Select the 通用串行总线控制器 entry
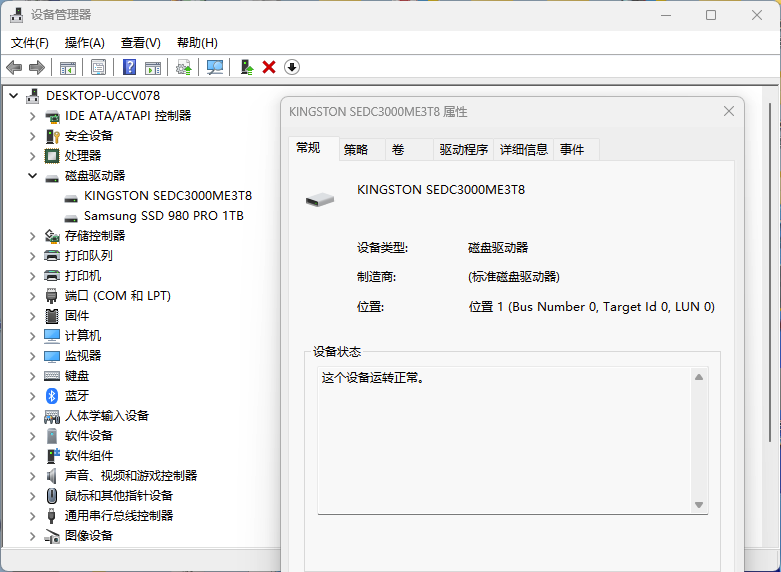 (119, 516)
